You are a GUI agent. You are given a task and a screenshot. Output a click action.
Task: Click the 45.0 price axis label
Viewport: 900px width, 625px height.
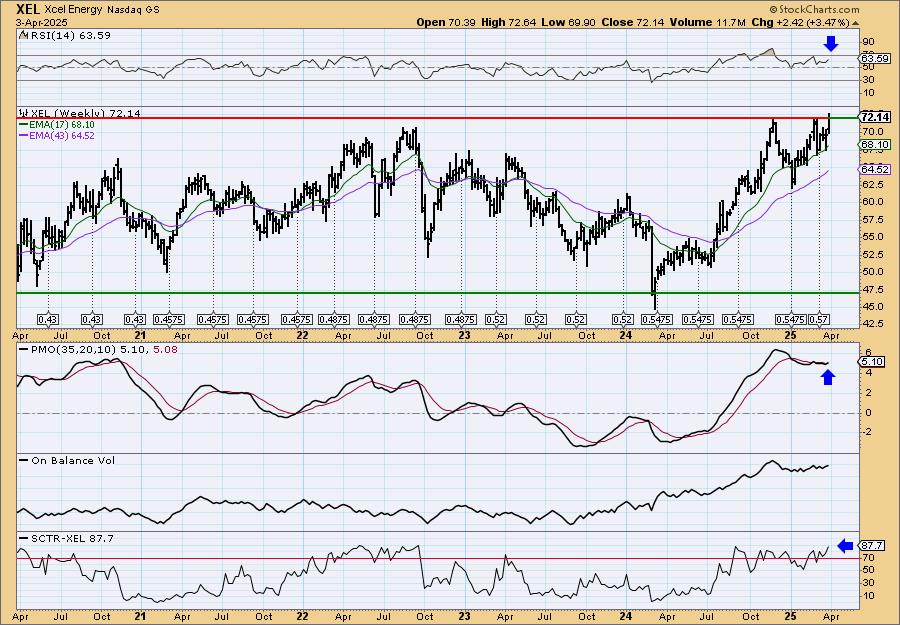click(872, 306)
